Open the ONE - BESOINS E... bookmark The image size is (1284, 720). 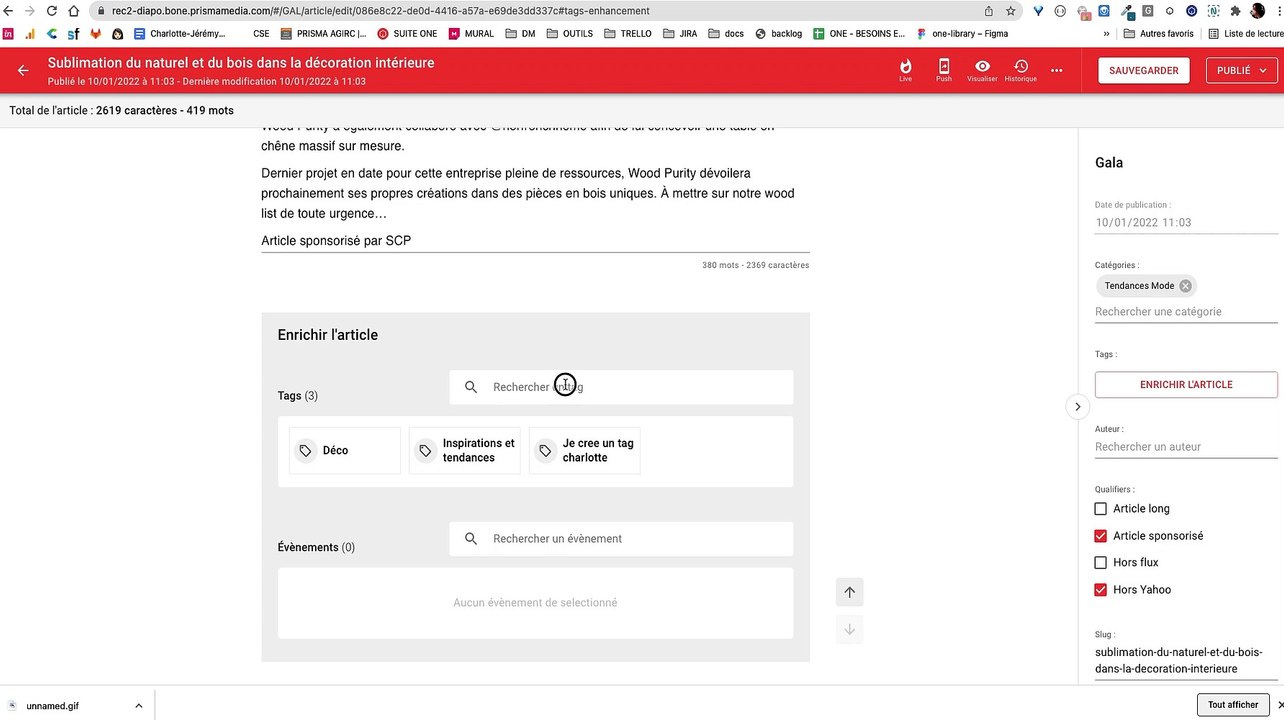860,33
